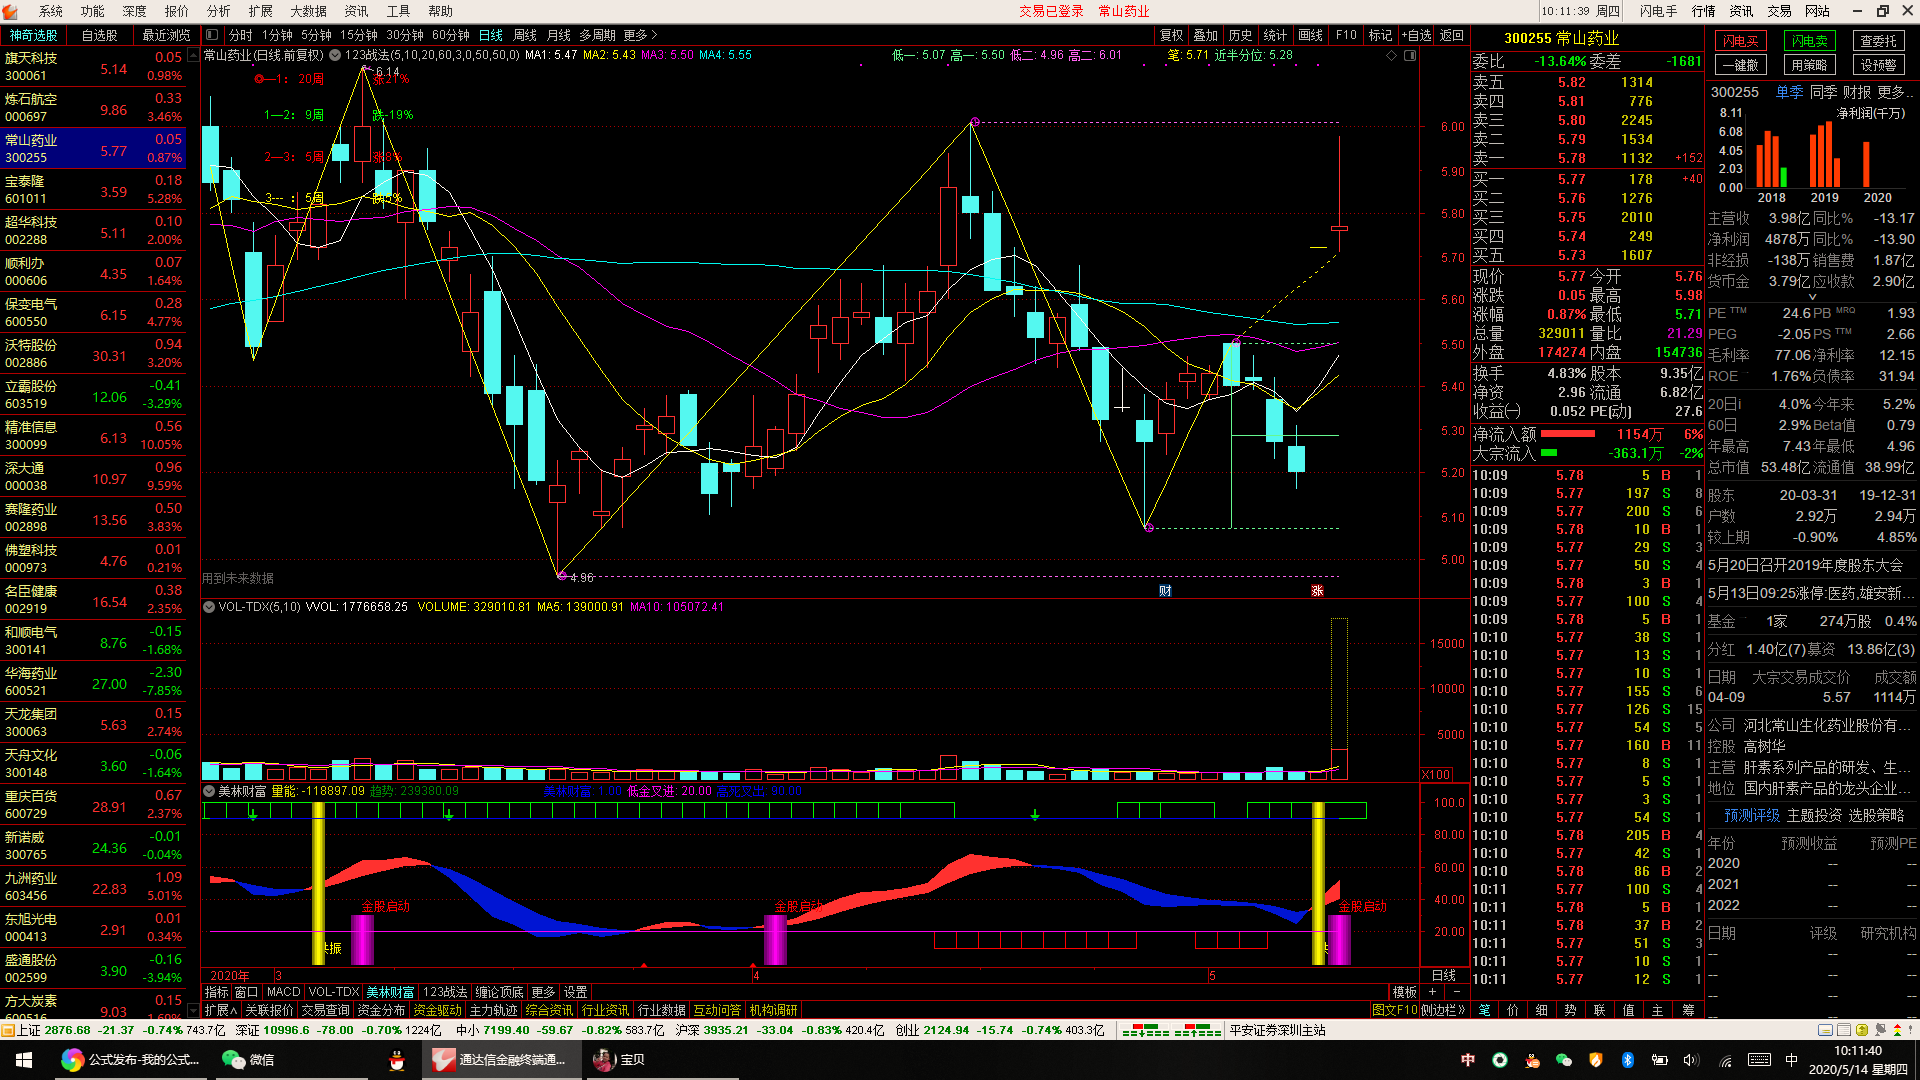Click the 涨 marker icon on chart
1920x1080 pixels.
1317,591
